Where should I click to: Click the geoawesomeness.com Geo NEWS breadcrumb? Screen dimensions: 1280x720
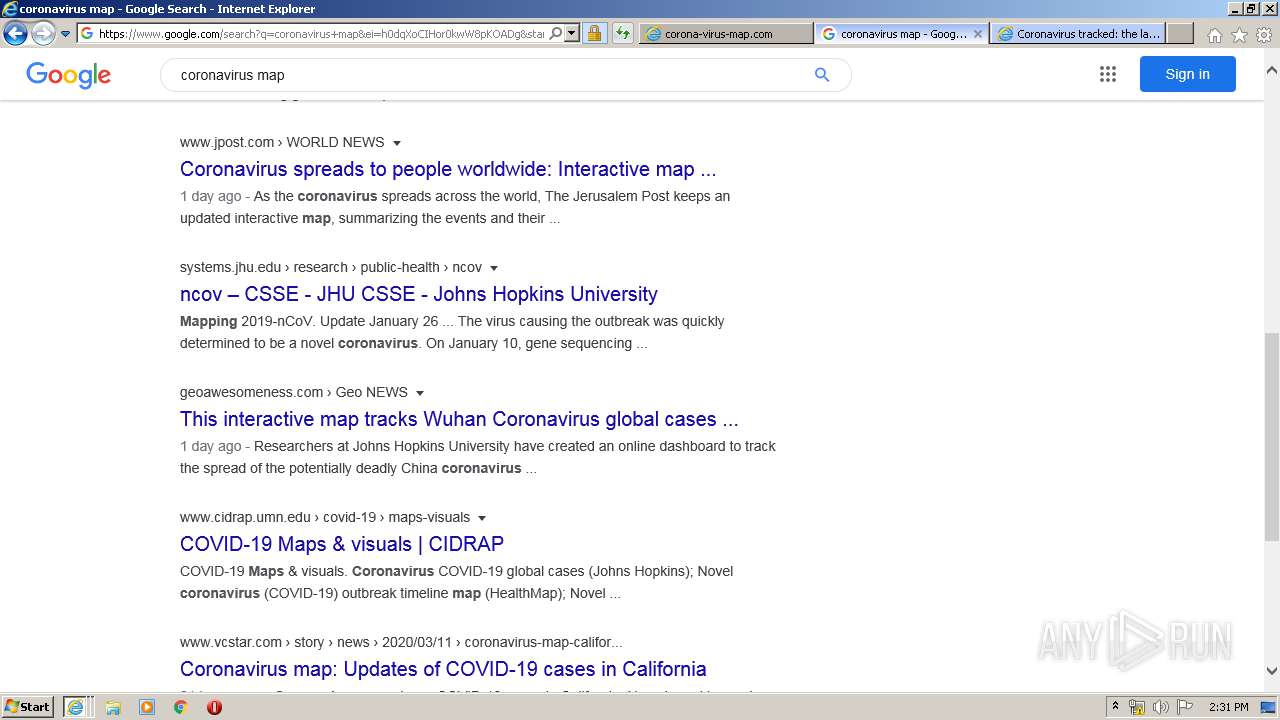pos(294,392)
